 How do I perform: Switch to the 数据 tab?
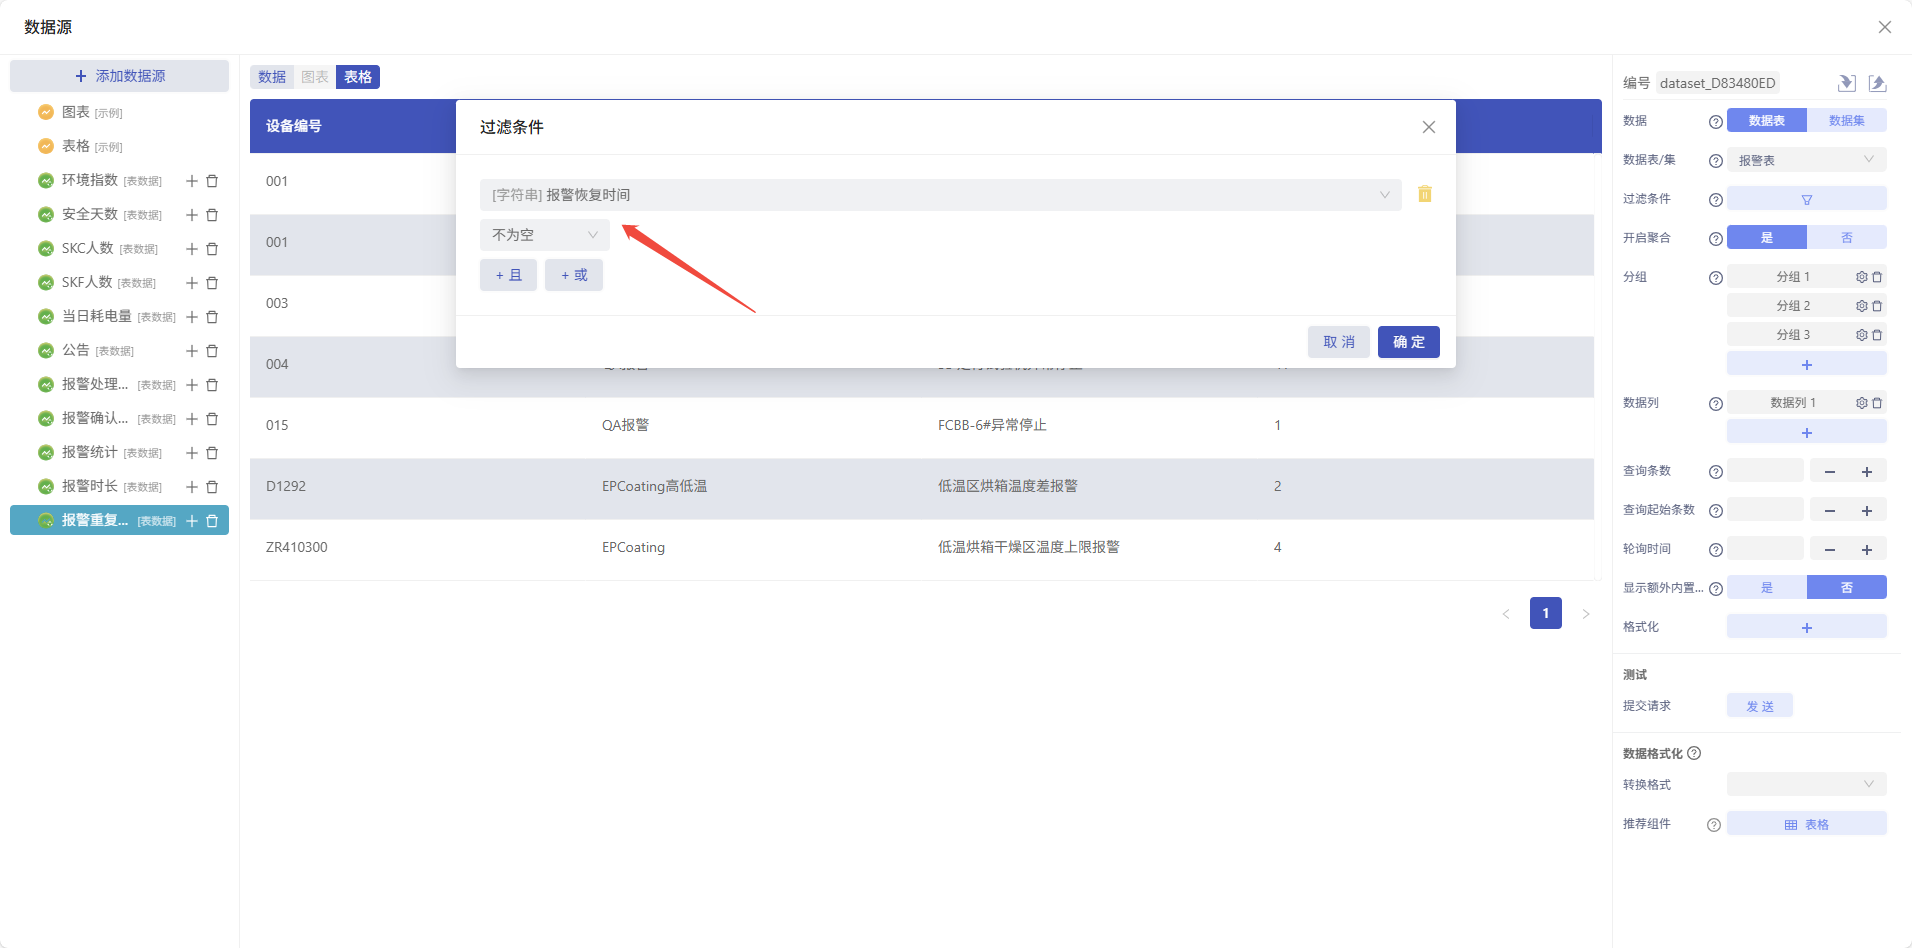pyautogui.click(x=272, y=77)
